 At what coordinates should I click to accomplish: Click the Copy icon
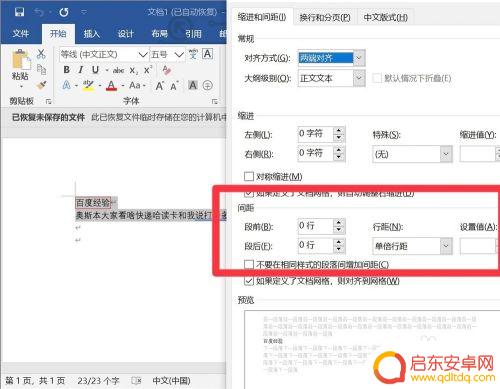tap(41, 70)
